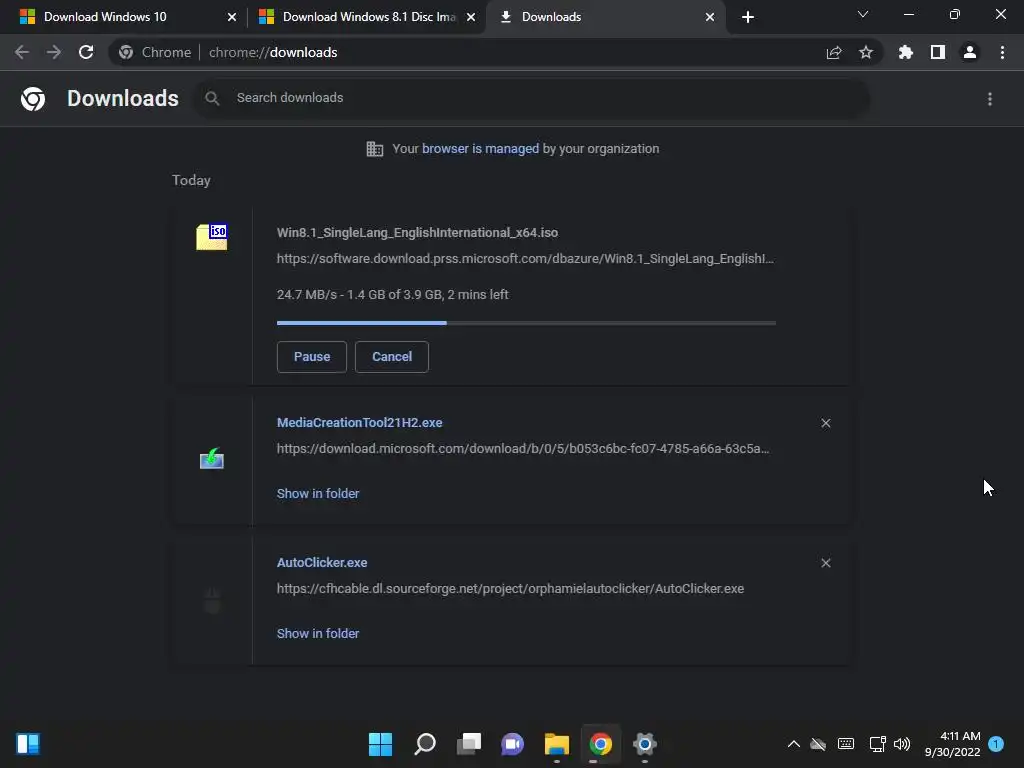Click the managed organization building icon
Screen dimensions: 1024x768
(375, 149)
